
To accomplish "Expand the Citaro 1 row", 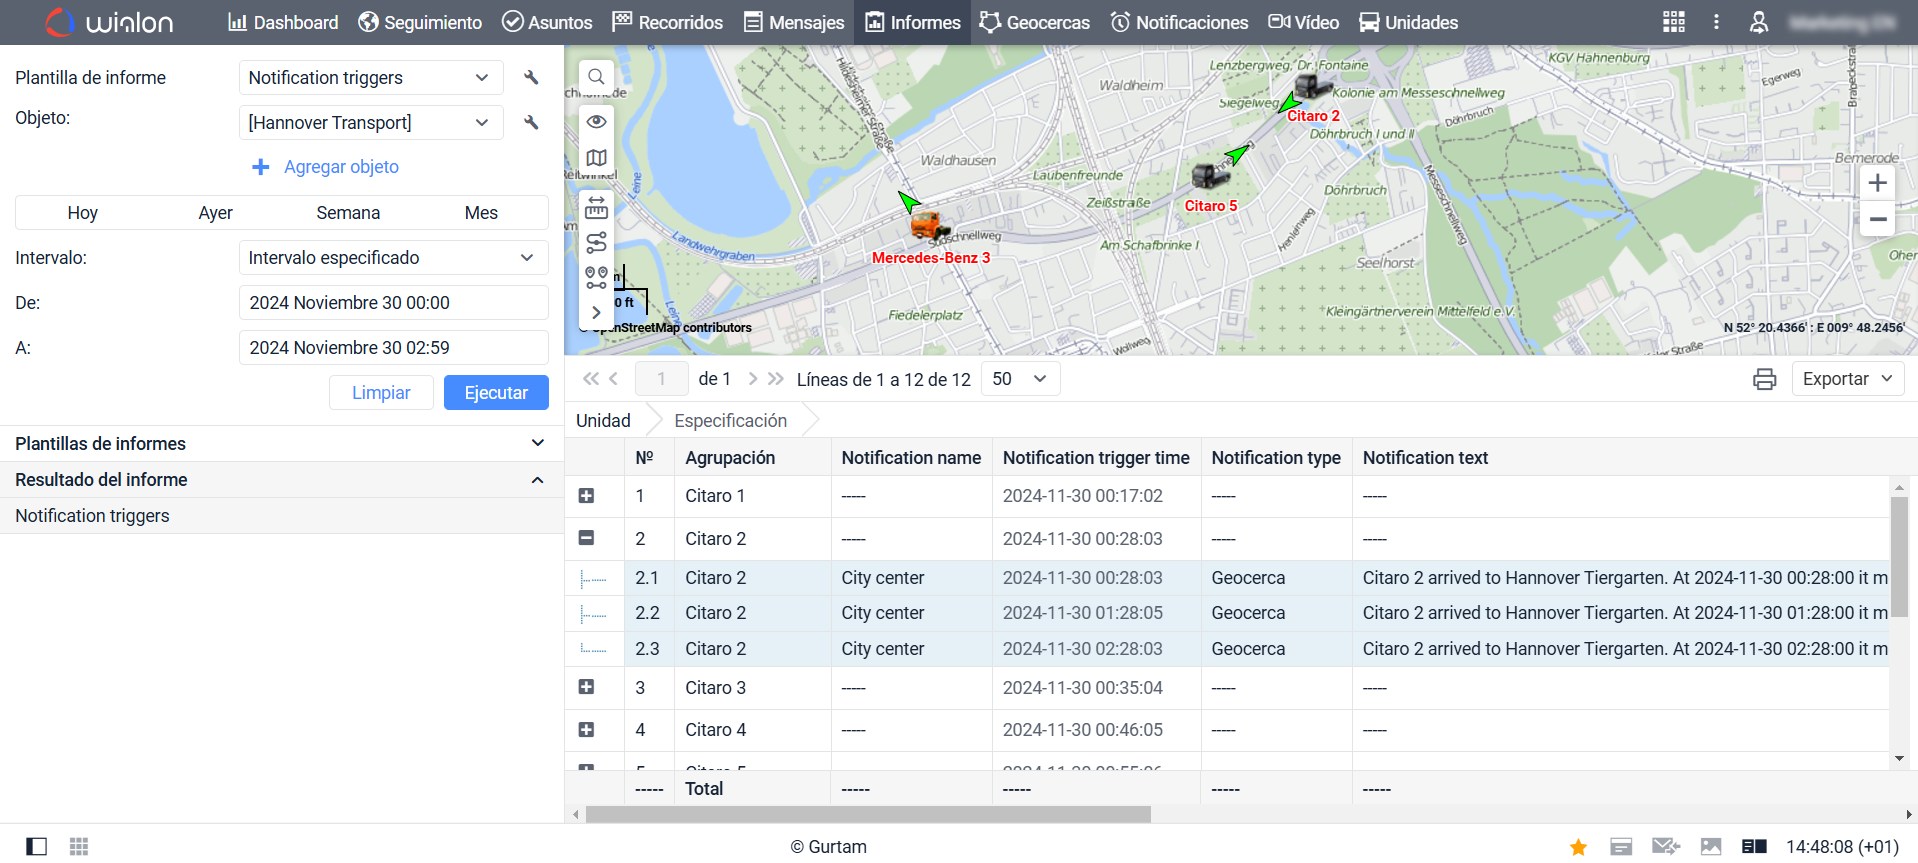I will point(587,496).
